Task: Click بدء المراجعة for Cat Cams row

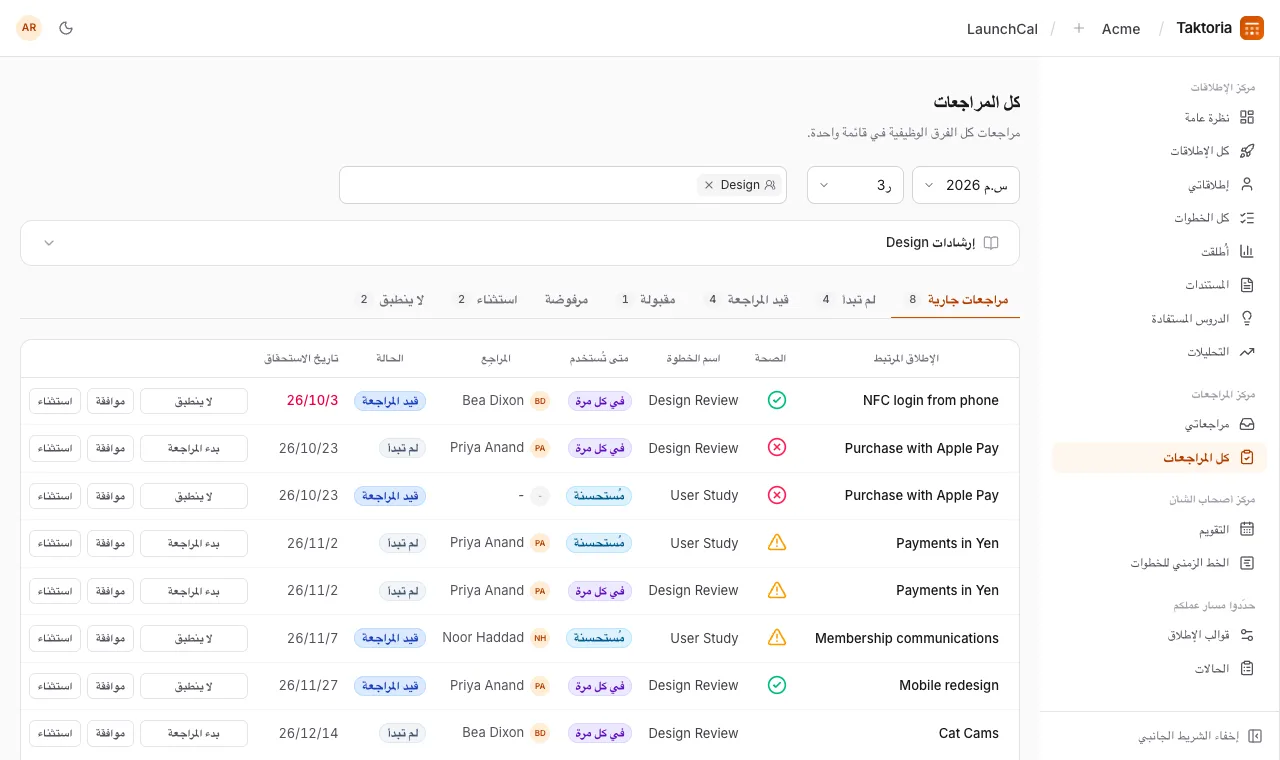Action: point(194,733)
